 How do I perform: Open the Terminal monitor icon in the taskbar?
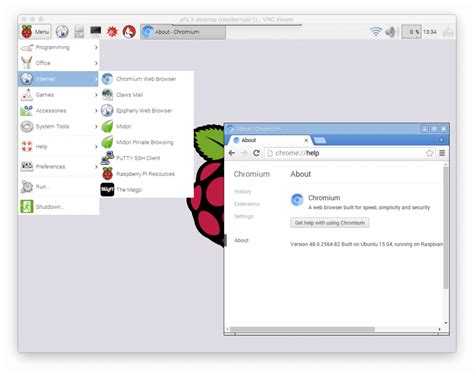pos(96,31)
